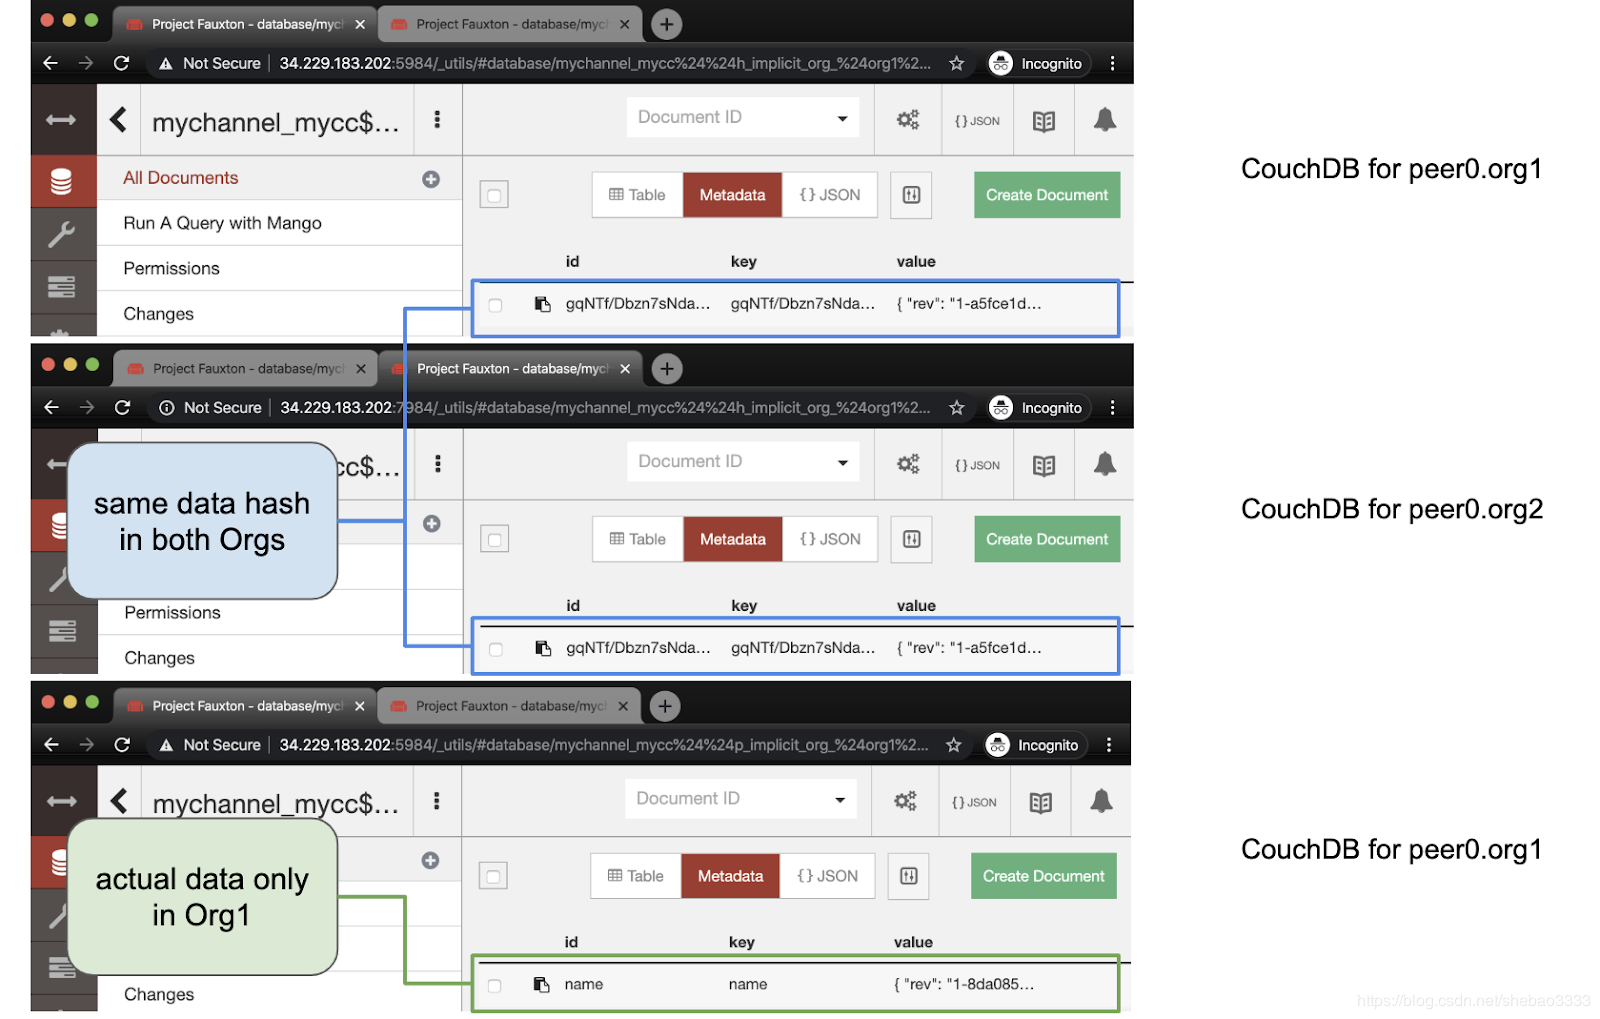Toggle column layout icon in top window
Viewport: 1600px width, 1019px height.
(x=911, y=195)
